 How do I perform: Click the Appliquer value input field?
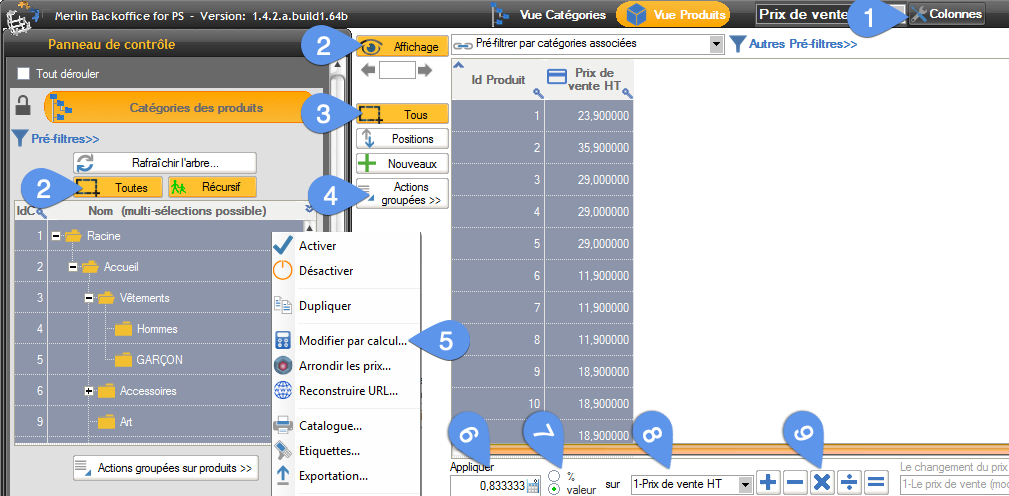click(x=487, y=485)
